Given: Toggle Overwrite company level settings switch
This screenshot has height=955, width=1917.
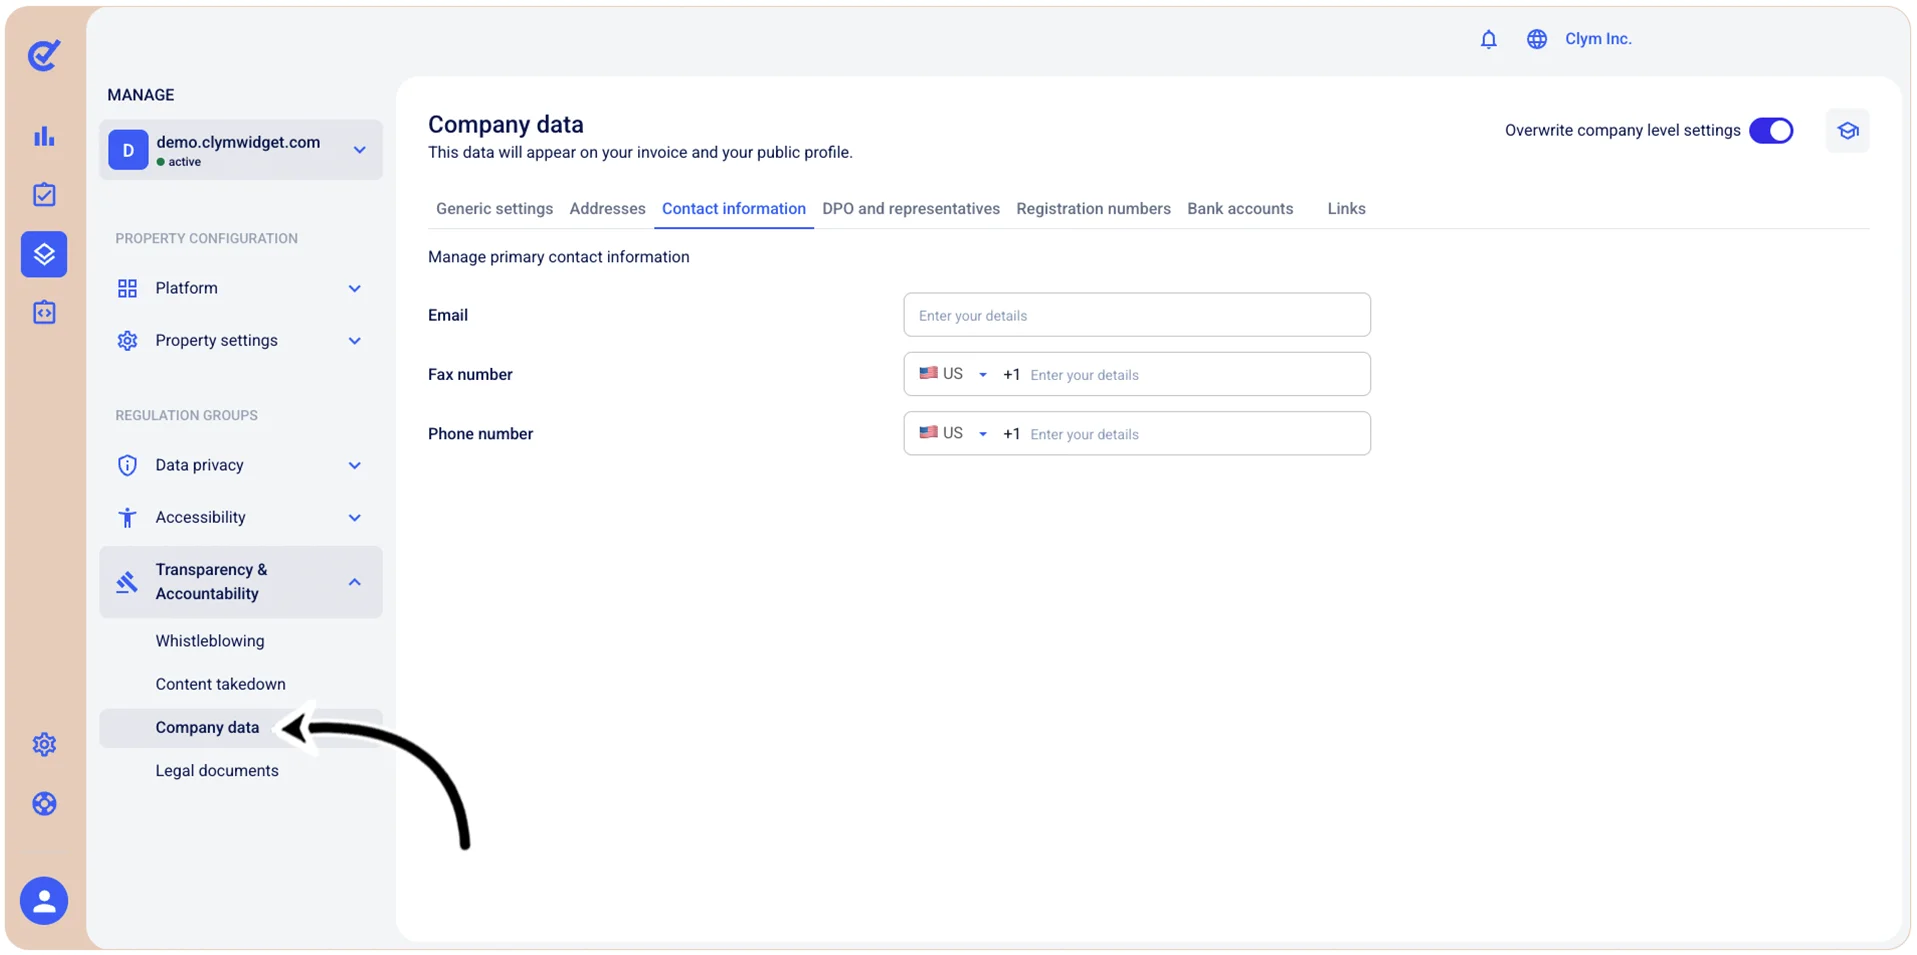Looking at the screenshot, I should tap(1771, 131).
